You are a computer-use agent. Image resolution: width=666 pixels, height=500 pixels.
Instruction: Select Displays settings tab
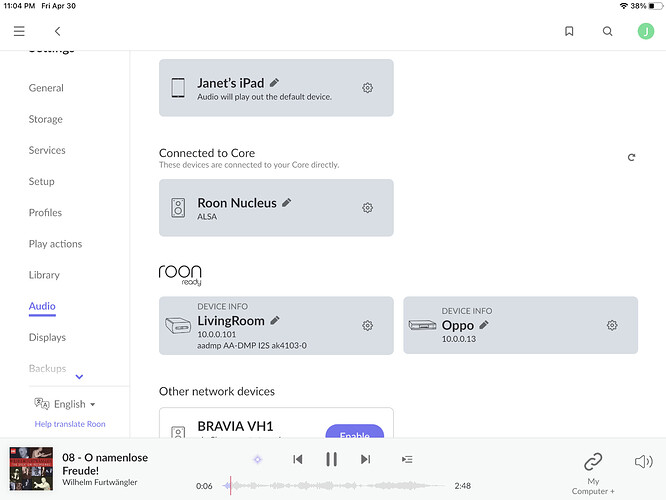(47, 338)
